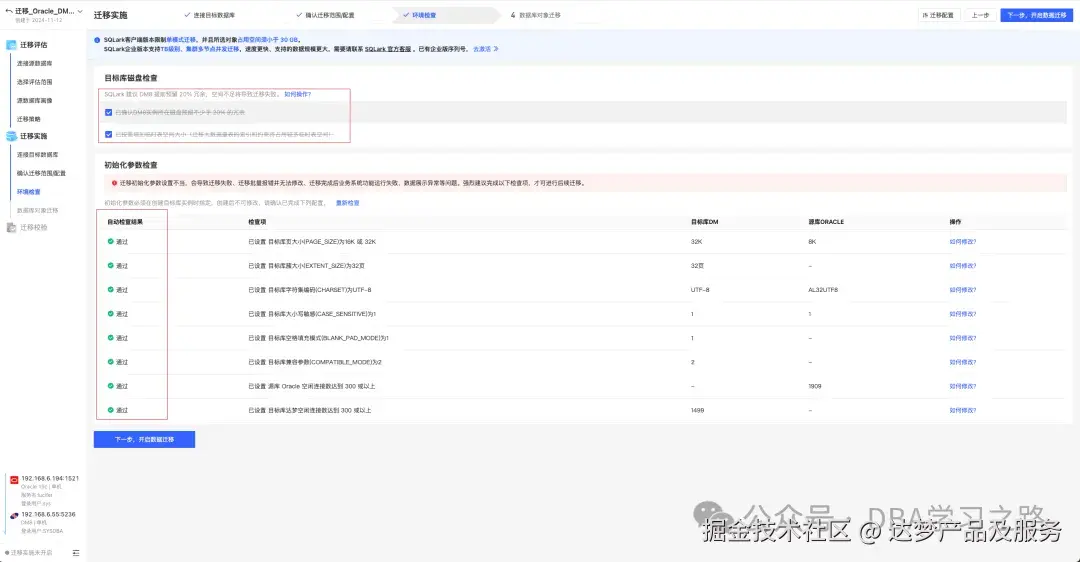
Task: Click the 源库ORACLE column header
Action: click(x=826, y=222)
